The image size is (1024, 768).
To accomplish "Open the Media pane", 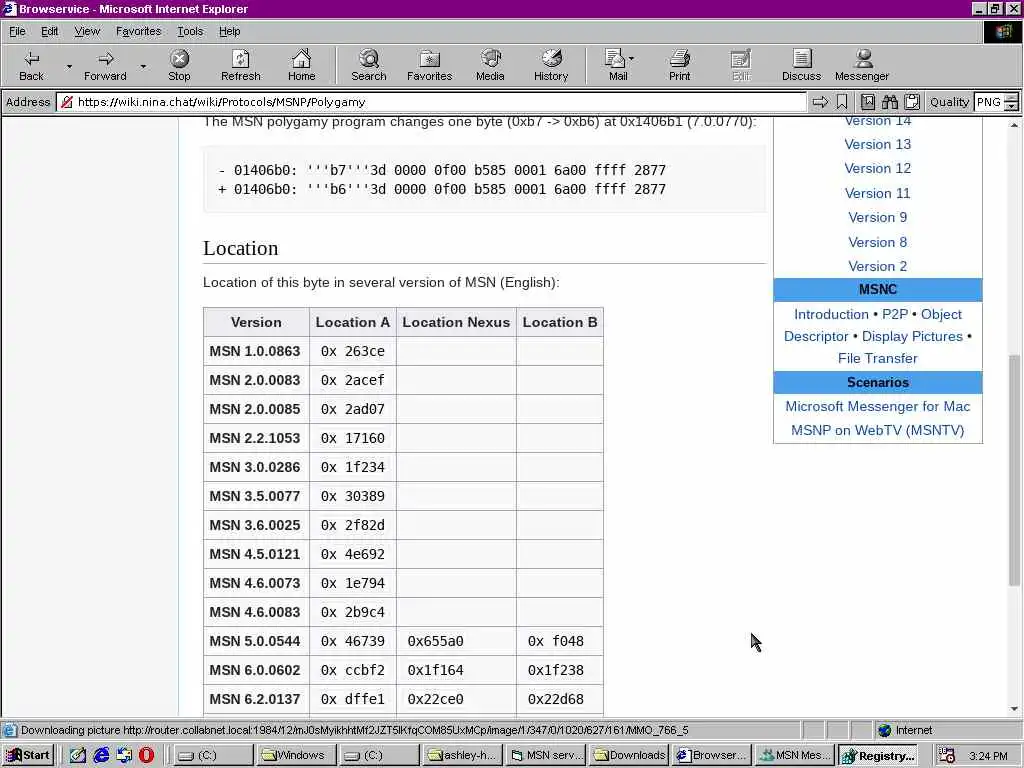I will 490,65.
